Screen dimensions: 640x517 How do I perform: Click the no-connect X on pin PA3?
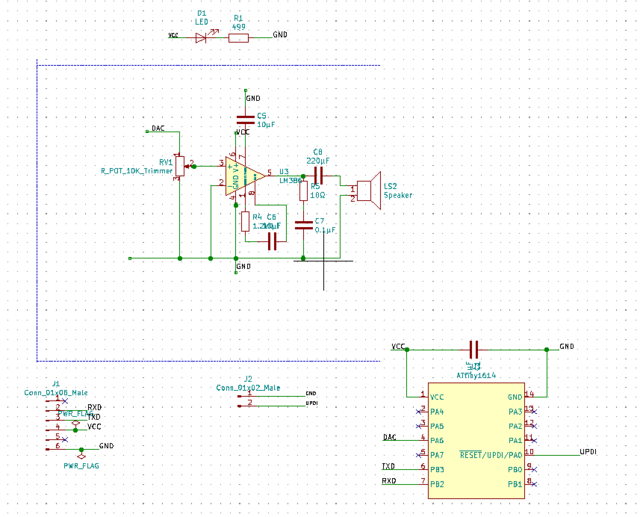(x=534, y=412)
